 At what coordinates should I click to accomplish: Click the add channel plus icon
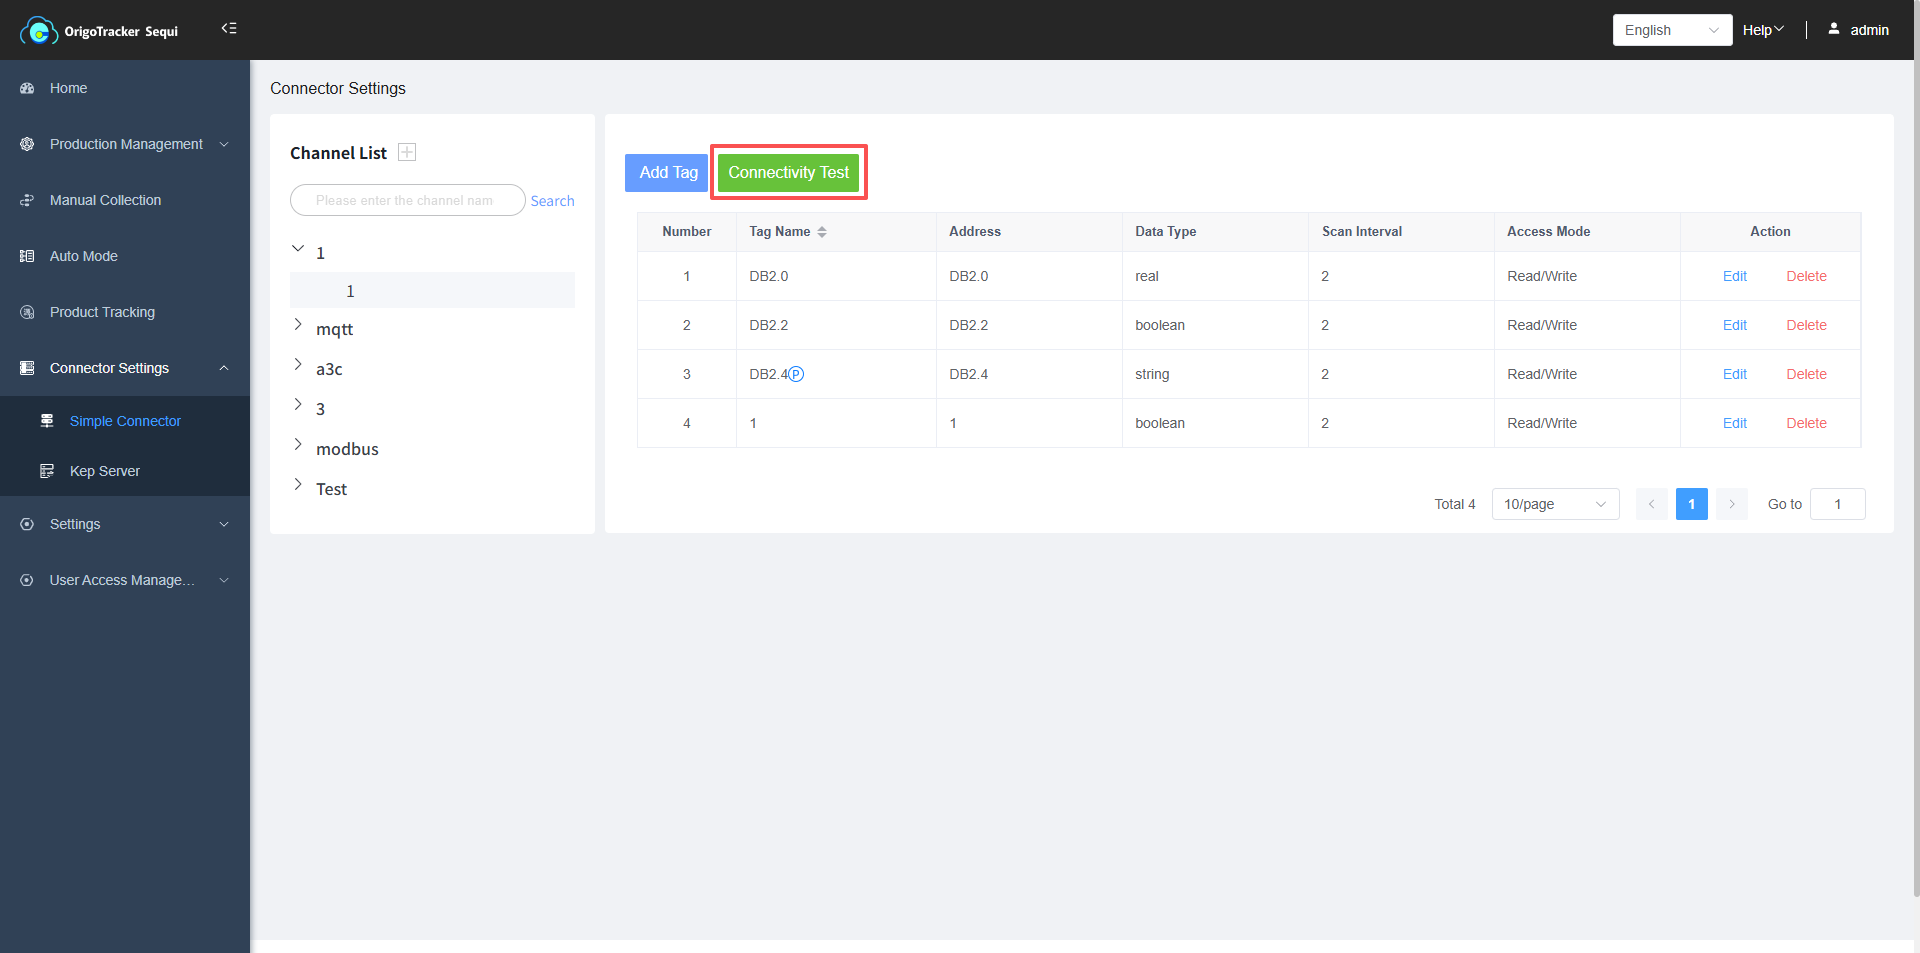click(407, 152)
